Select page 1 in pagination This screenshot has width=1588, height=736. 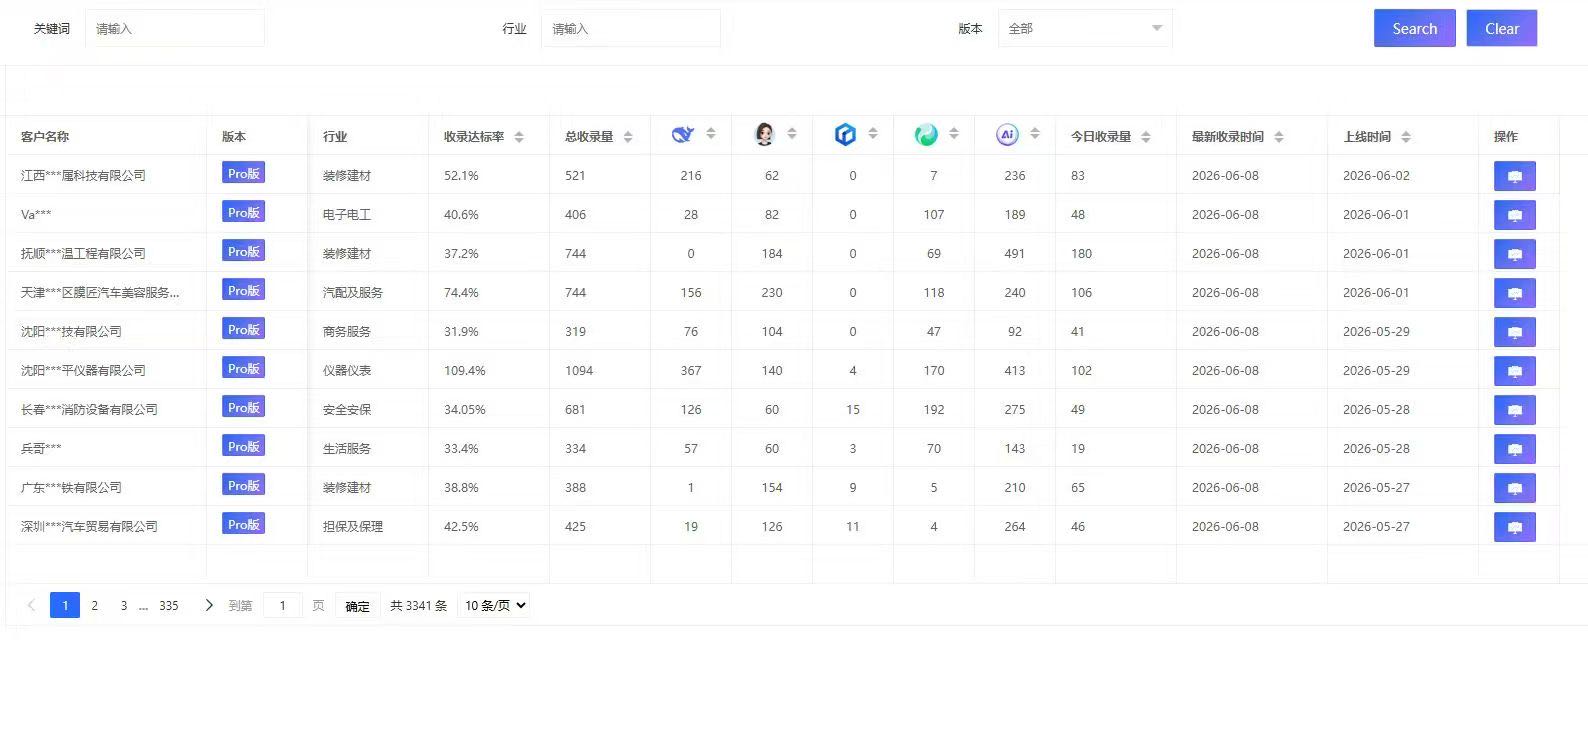click(65, 605)
